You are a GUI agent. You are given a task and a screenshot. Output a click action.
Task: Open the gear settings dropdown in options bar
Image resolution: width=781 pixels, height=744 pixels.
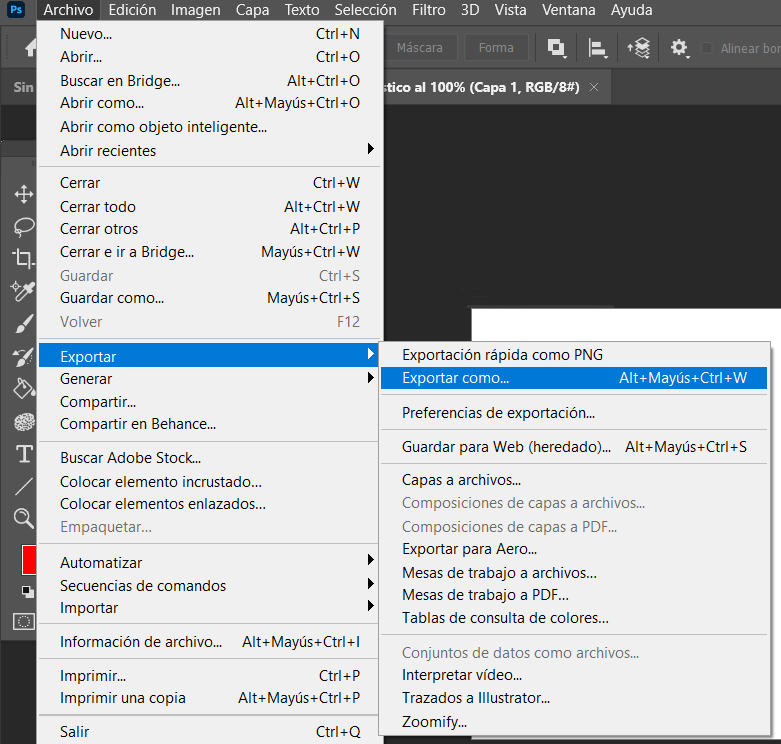681,48
